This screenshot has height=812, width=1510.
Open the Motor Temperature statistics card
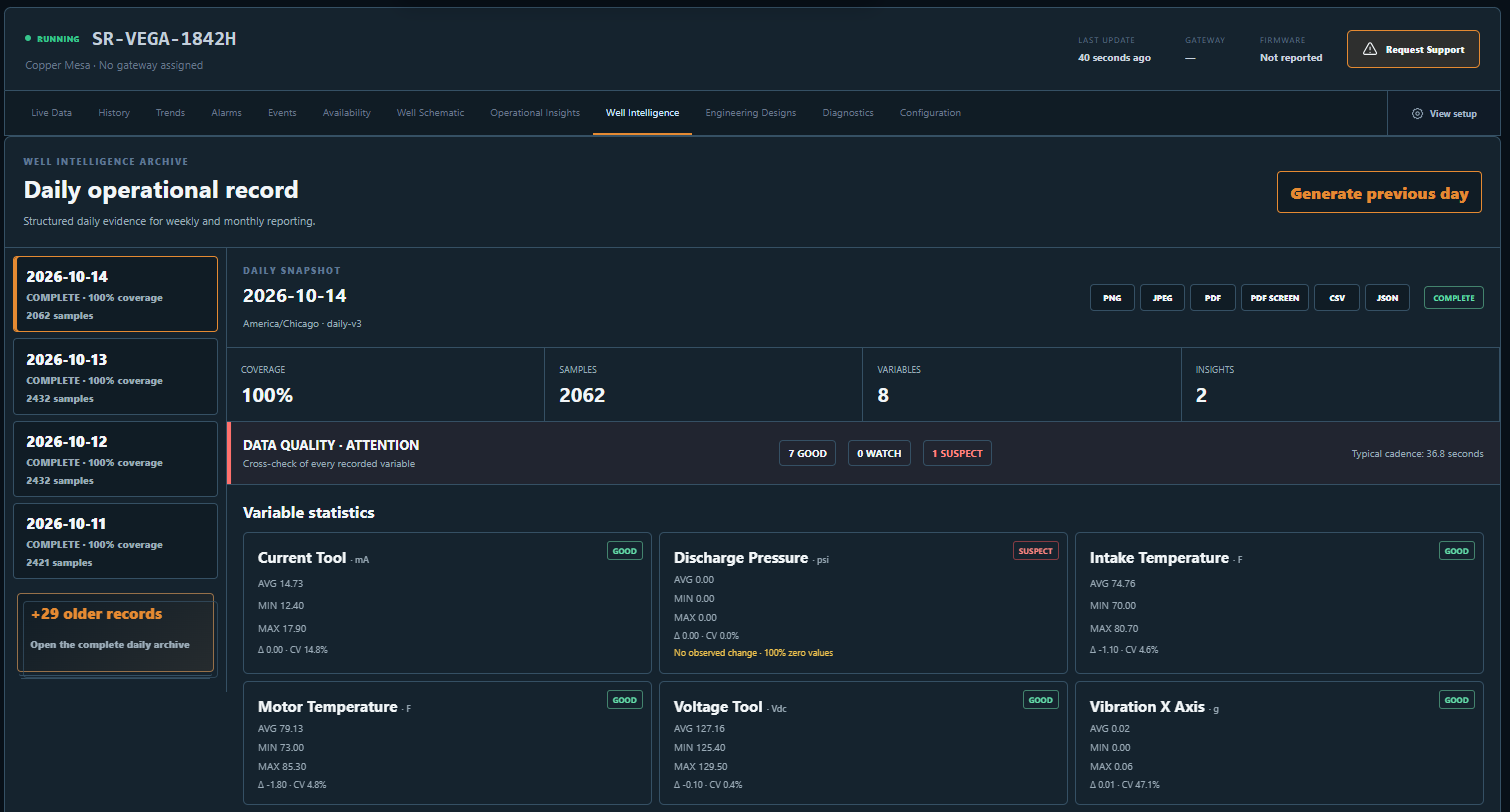tap(447, 743)
